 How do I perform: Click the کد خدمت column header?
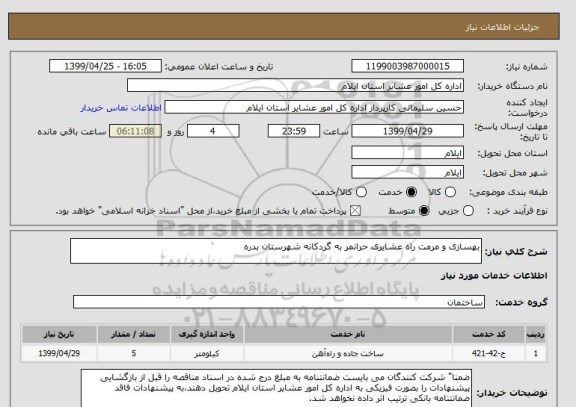489,334
